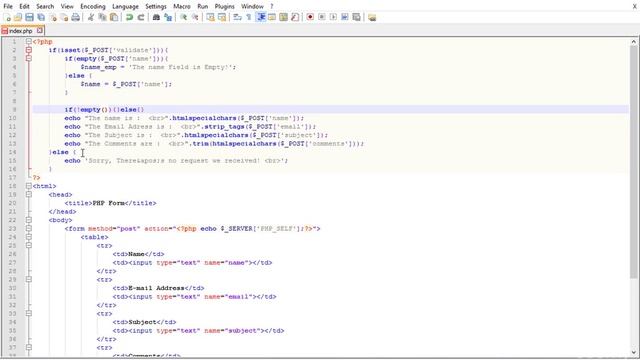
Task: Click the Zoom Out toolbar icon
Action: [195, 17]
